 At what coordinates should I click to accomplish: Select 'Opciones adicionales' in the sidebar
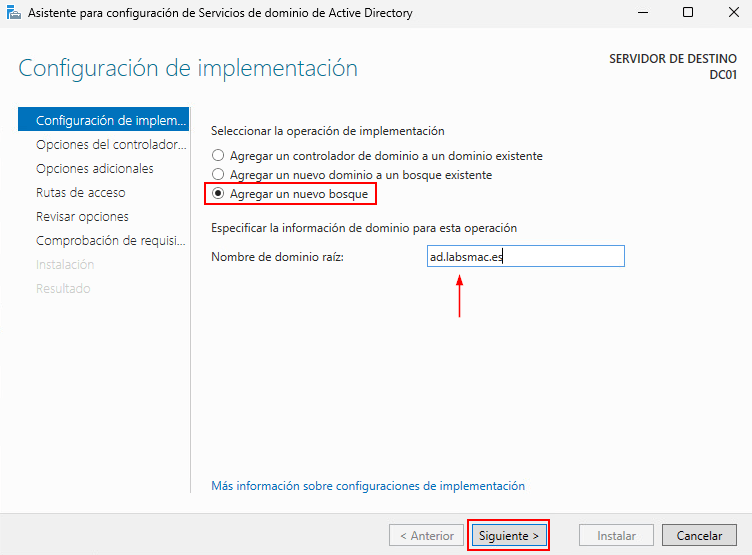pyautogui.click(x=95, y=169)
